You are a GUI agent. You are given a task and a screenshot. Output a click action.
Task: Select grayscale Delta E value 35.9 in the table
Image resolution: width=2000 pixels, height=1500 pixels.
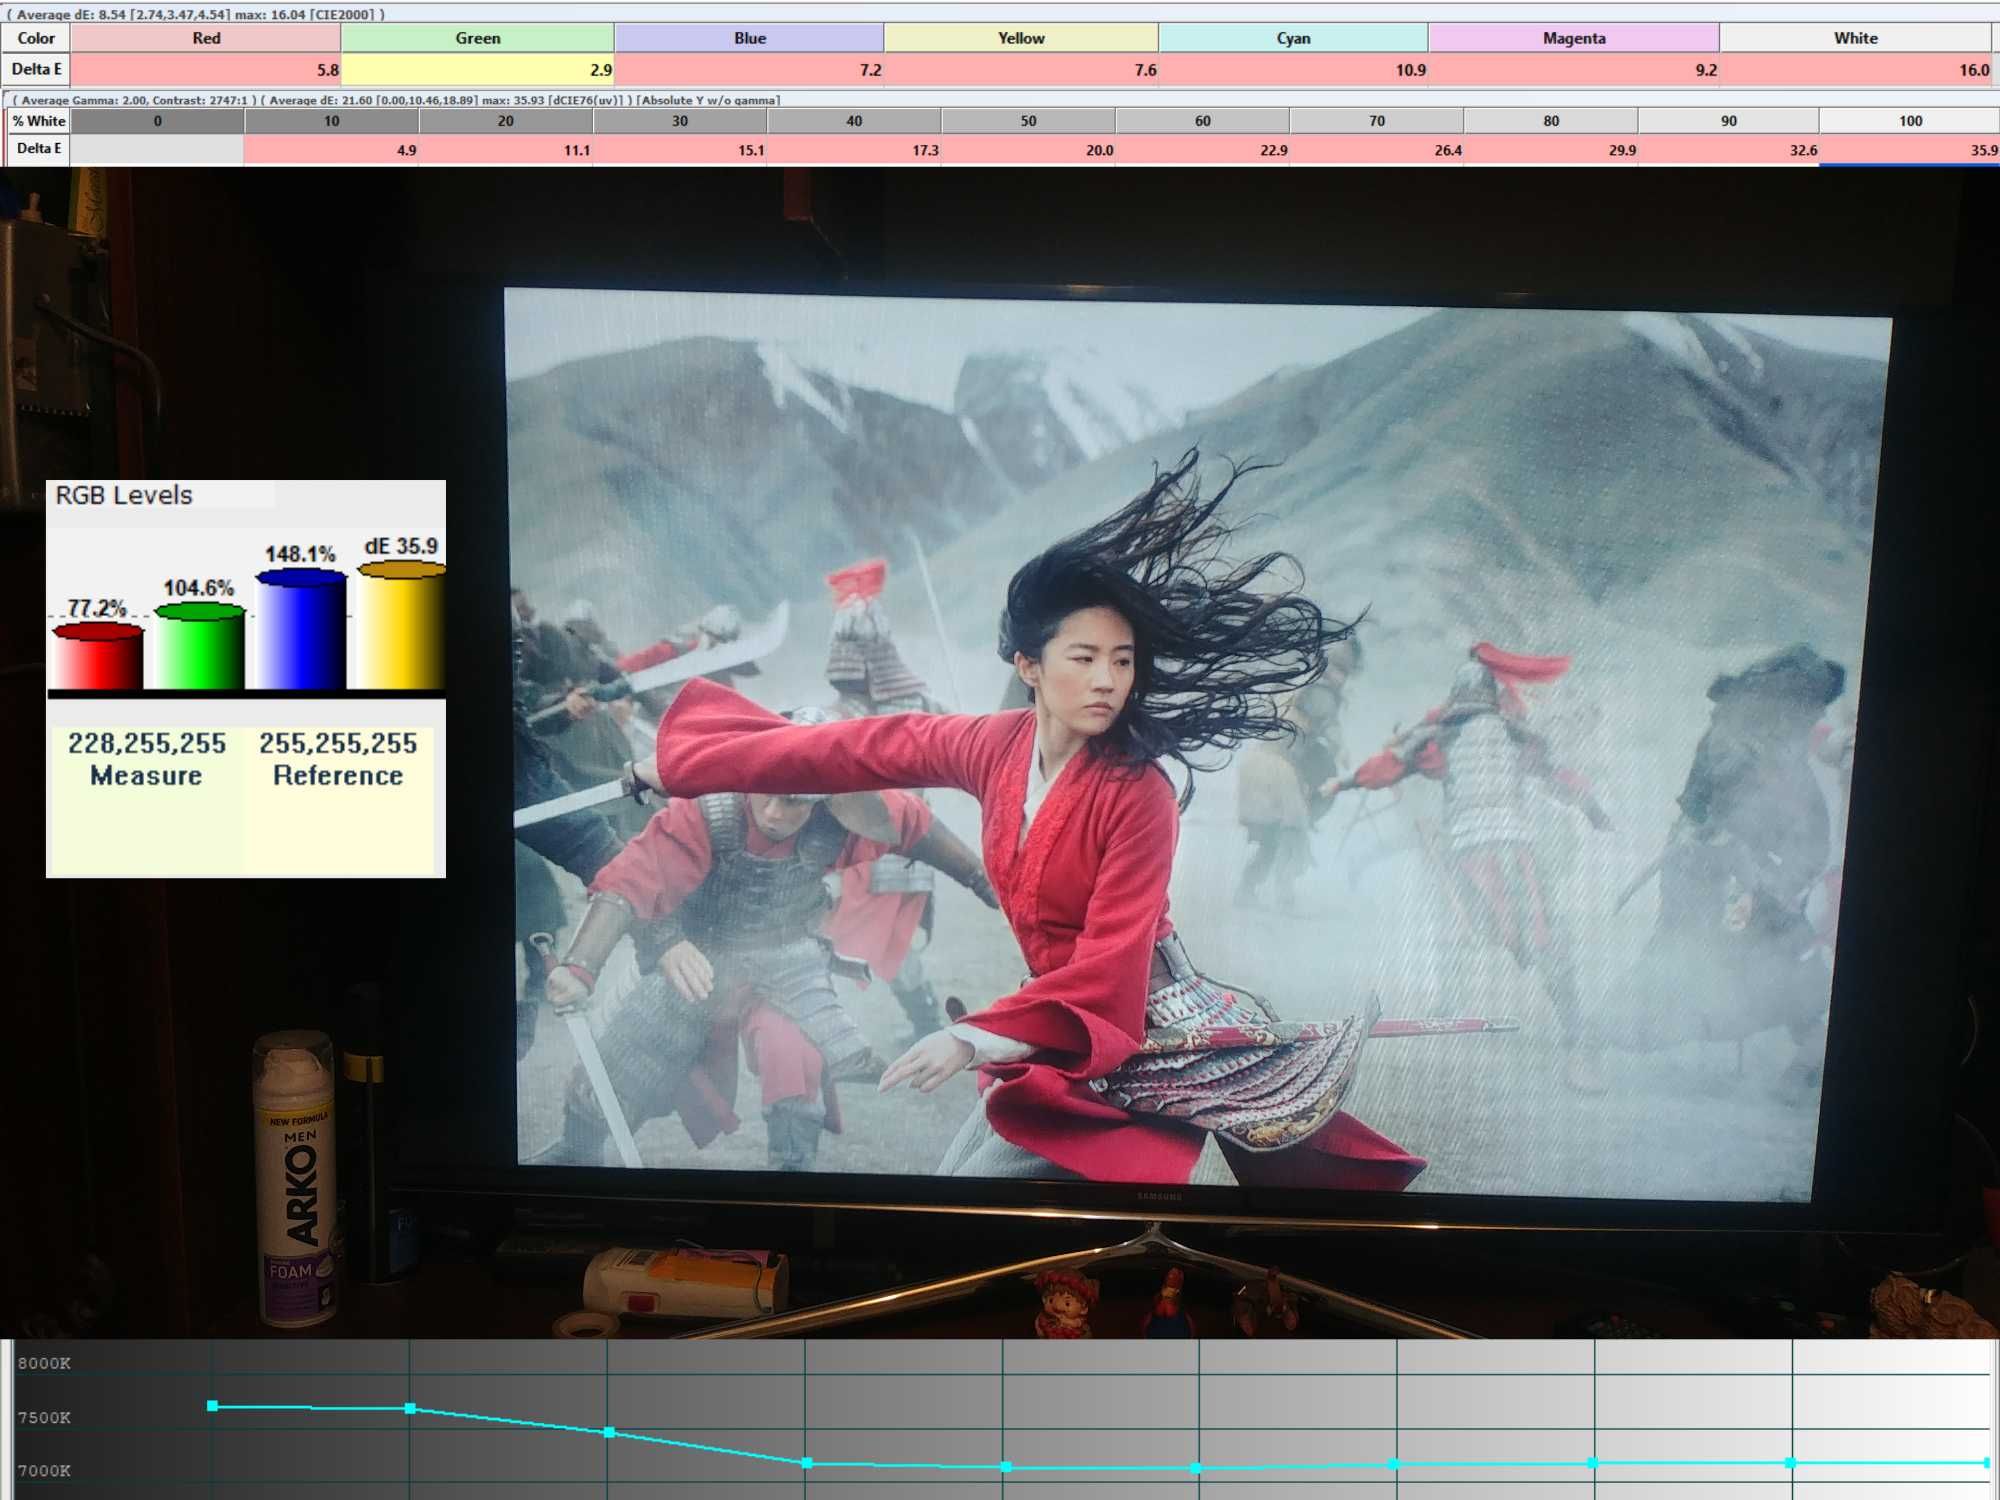1909,150
